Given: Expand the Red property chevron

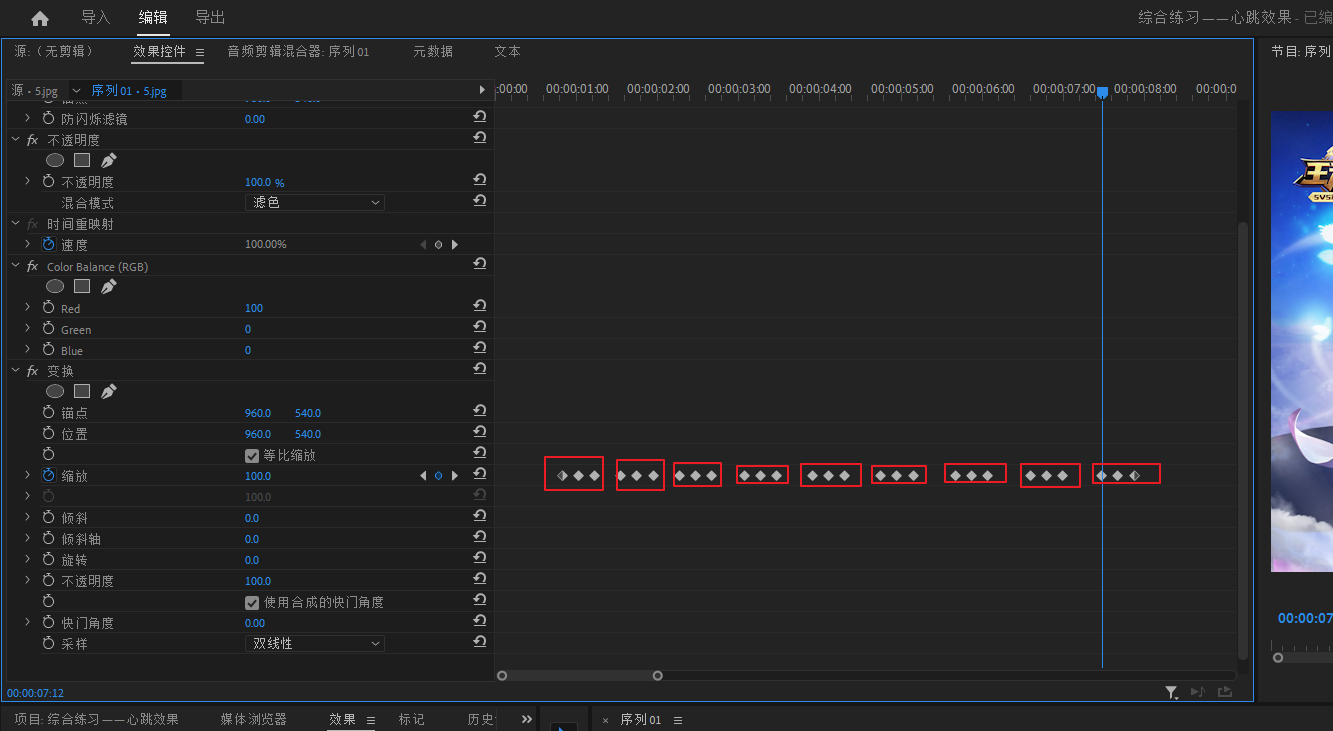Looking at the screenshot, I should [x=27, y=308].
